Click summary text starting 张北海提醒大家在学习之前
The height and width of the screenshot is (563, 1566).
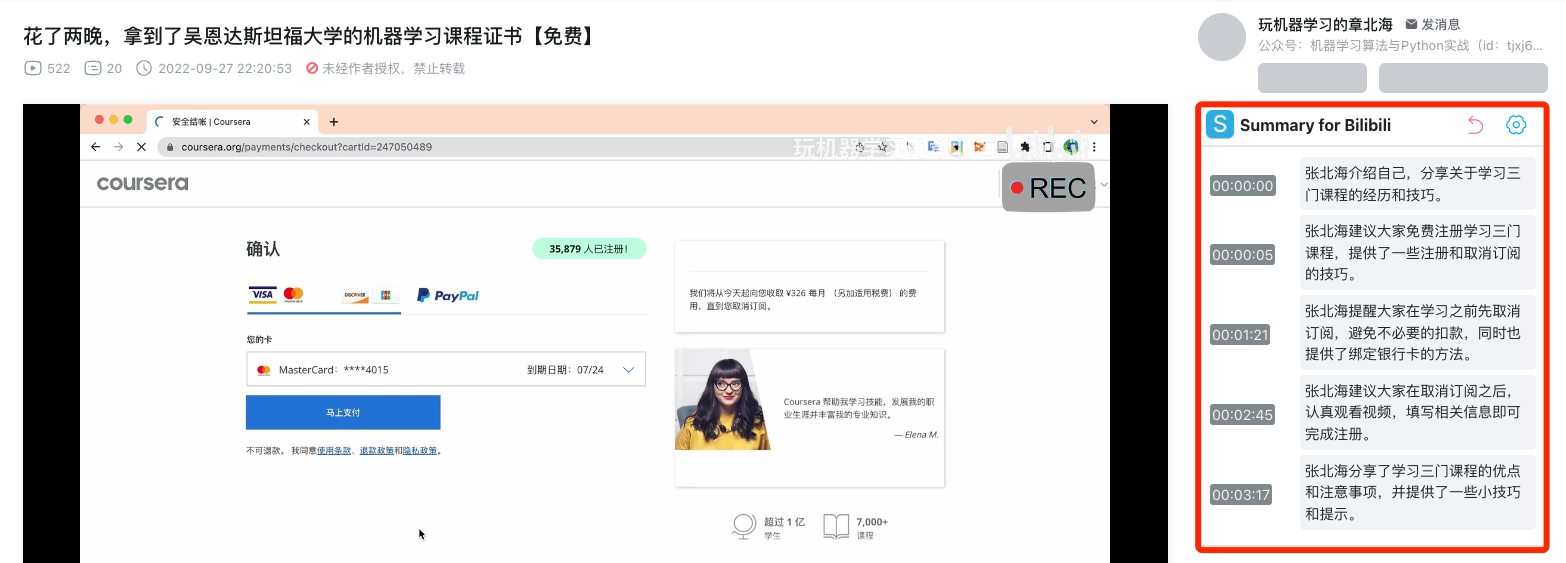(1417, 334)
